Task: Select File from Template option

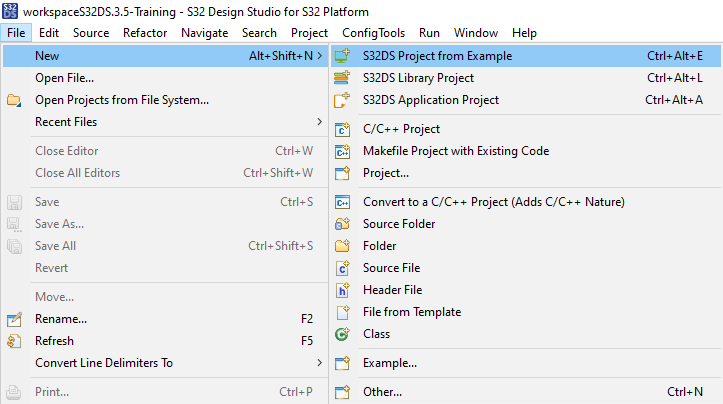Action: click(412, 312)
